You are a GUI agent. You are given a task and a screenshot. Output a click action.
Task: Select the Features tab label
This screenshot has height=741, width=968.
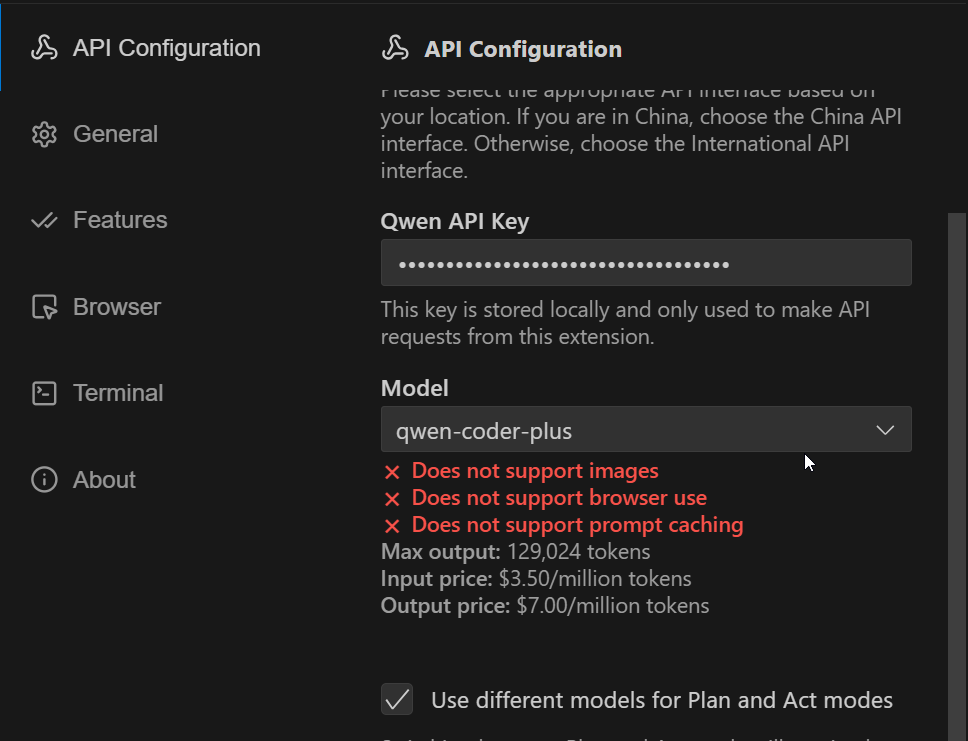120,221
